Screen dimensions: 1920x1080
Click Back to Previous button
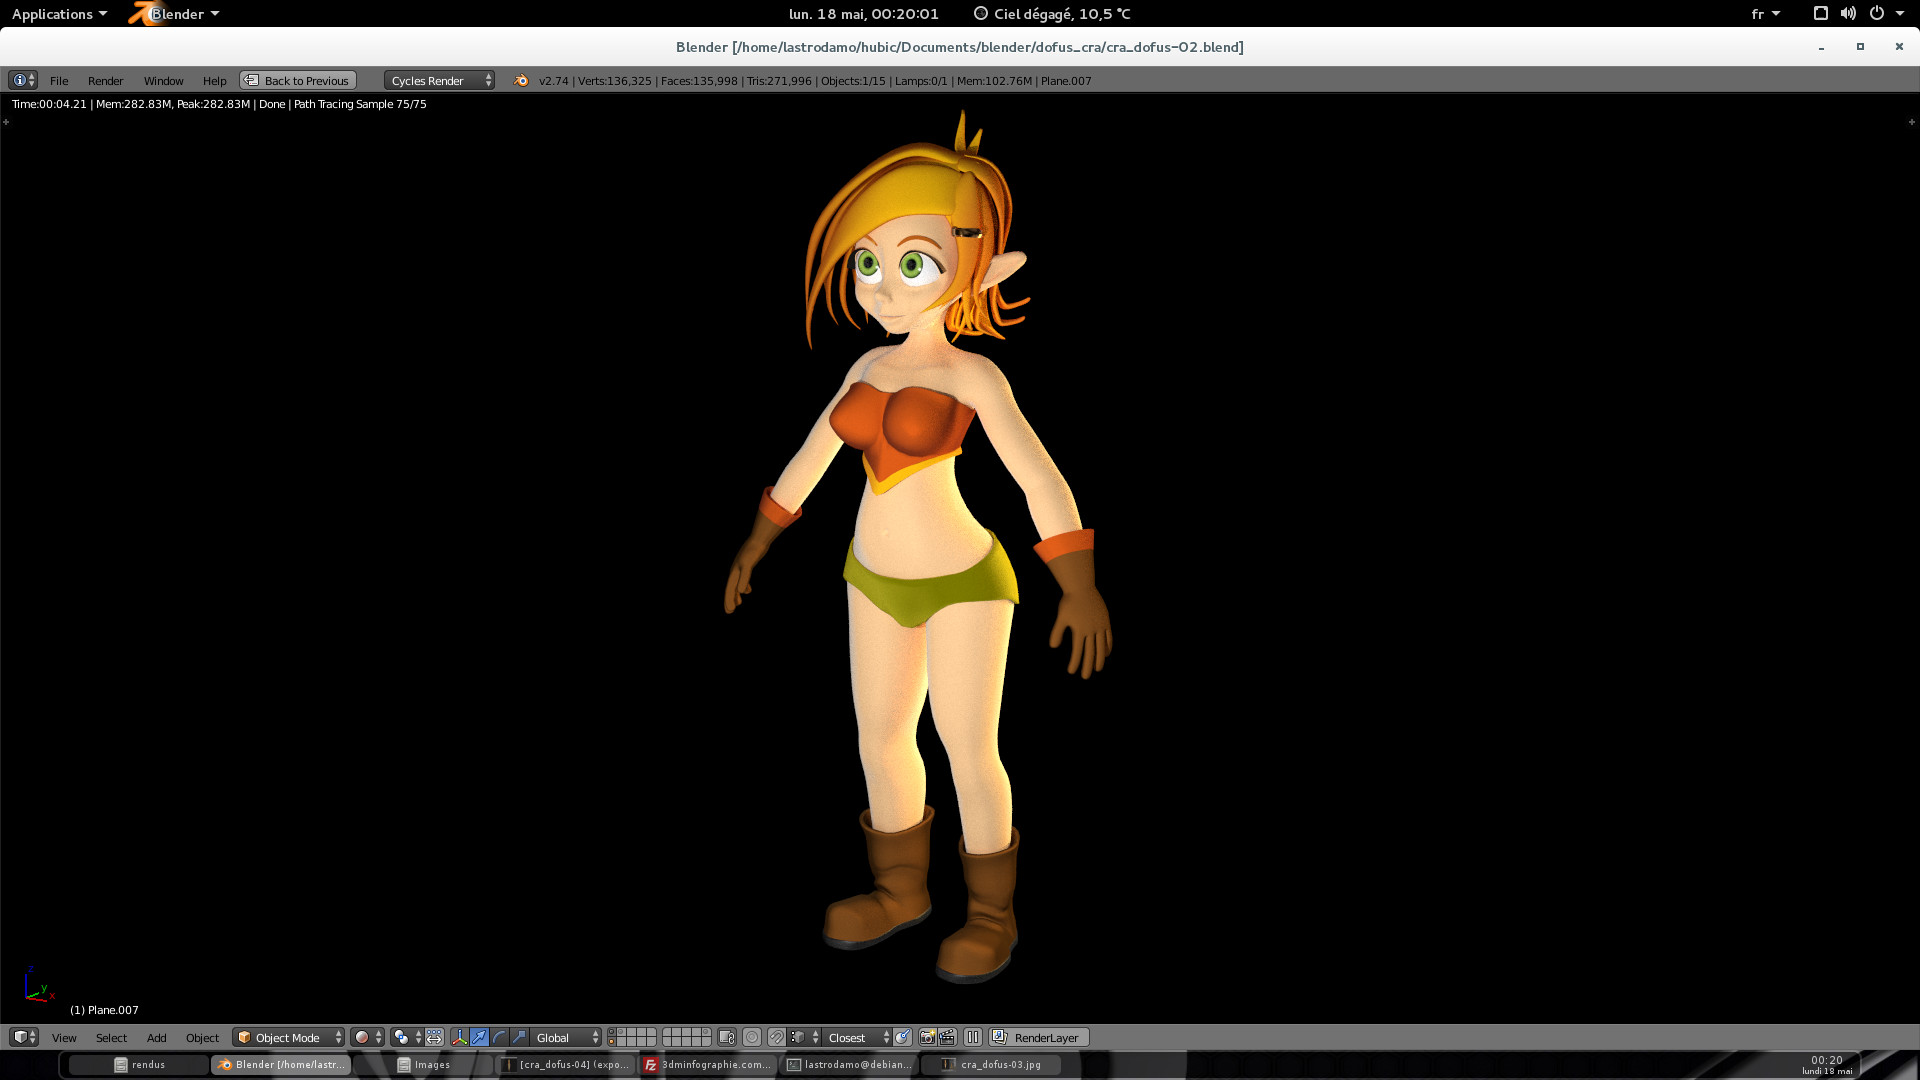pyautogui.click(x=298, y=80)
